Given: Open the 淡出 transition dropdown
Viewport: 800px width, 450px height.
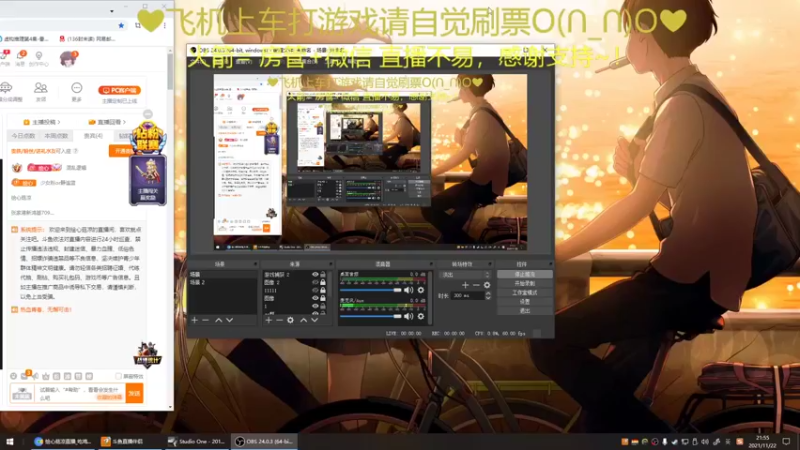Looking at the screenshot, I should tap(465, 274).
